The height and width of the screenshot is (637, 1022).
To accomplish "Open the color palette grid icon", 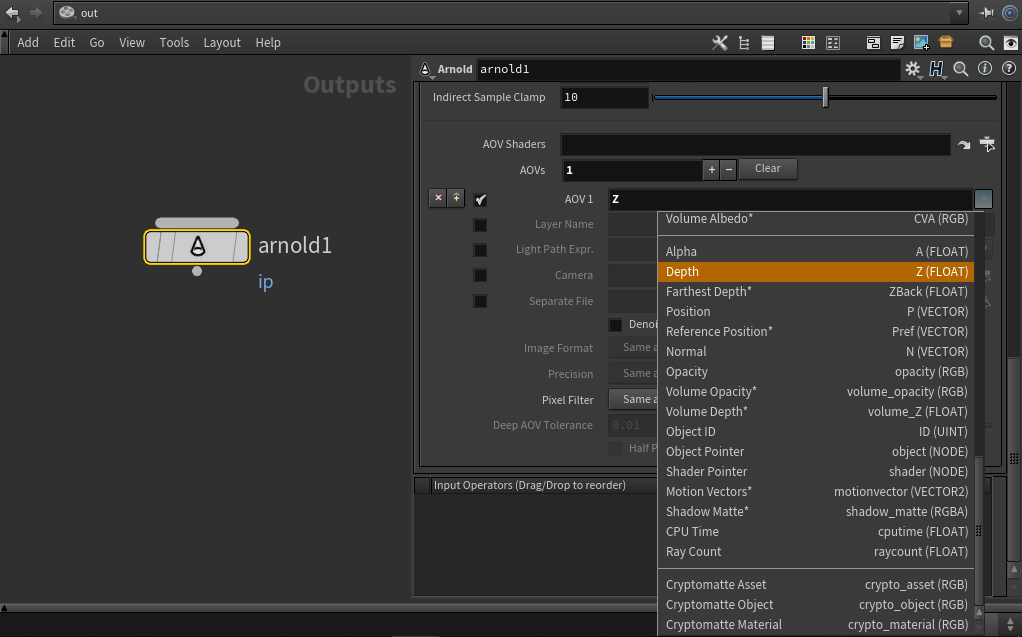I will coord(808,42).
